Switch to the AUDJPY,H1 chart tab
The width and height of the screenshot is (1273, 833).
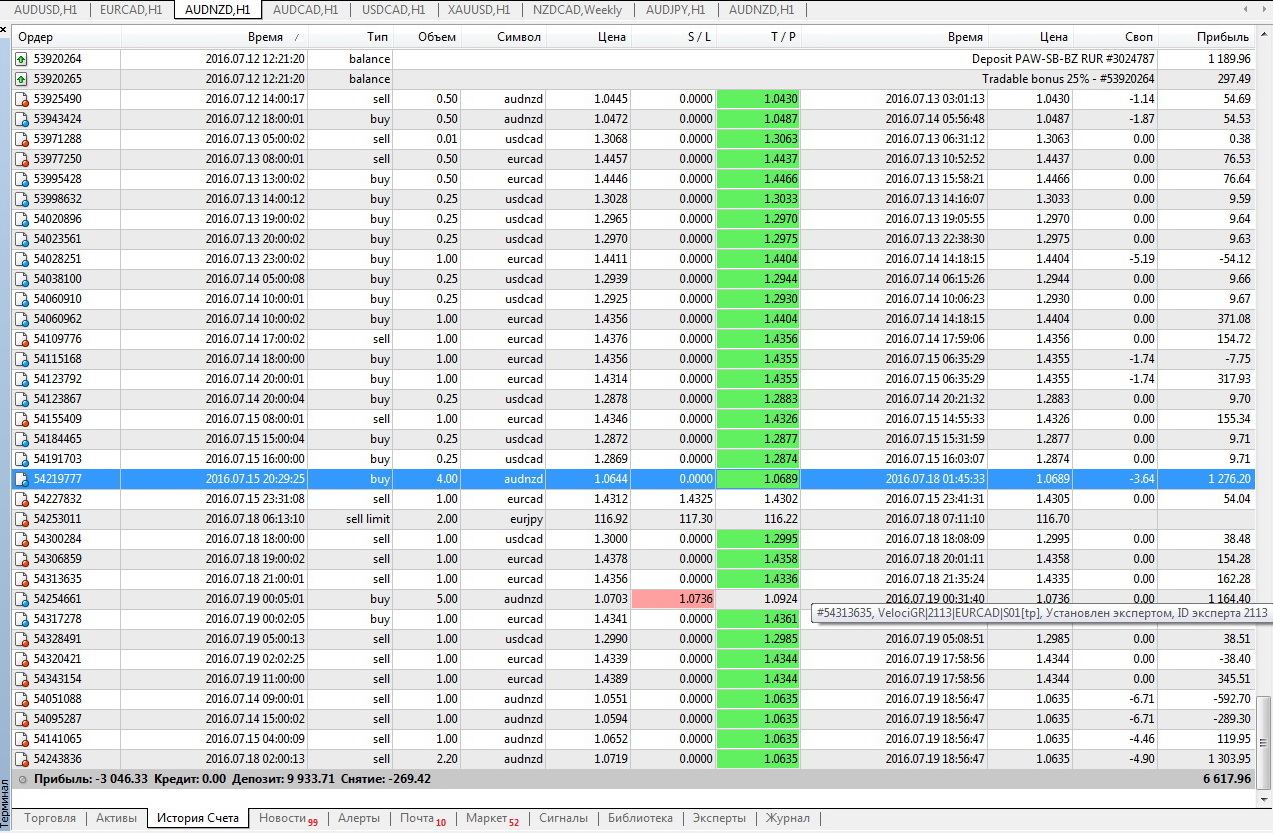coord(676,10)
